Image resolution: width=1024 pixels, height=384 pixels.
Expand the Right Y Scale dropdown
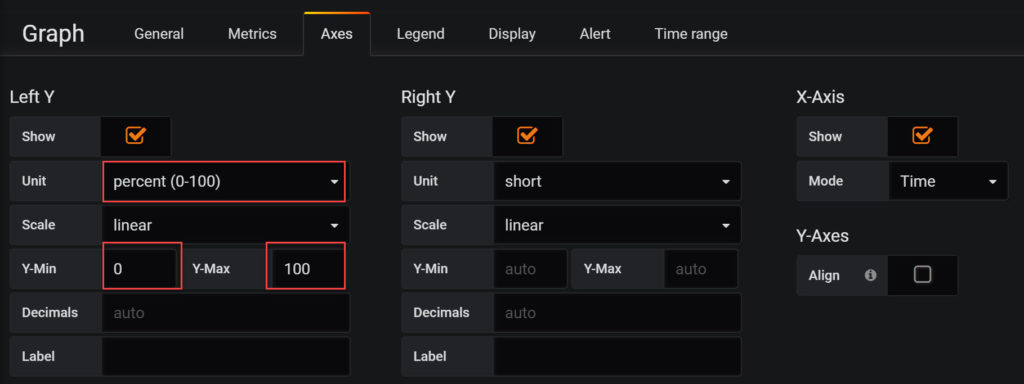point(617,225)
